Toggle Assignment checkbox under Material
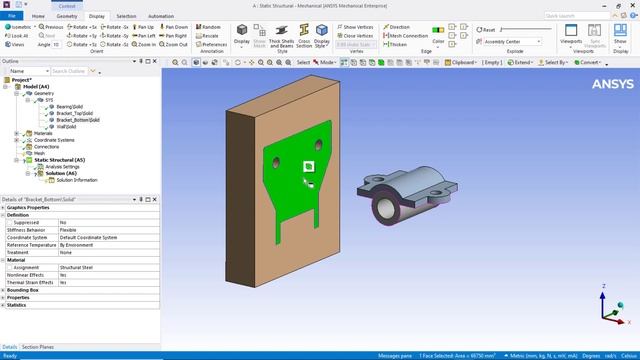Image resolution: width=640 pixels, height=360 pixels. [x=10, y=268]
